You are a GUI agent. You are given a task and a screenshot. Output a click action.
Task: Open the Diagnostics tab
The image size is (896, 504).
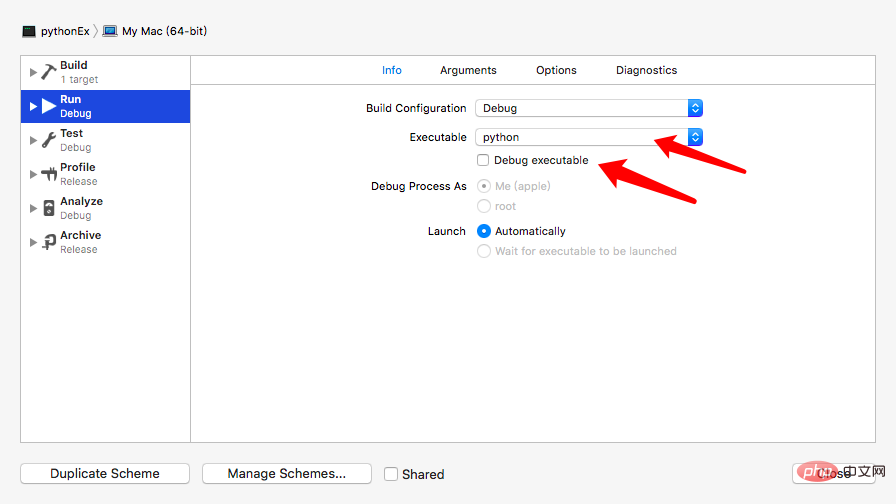646,70
